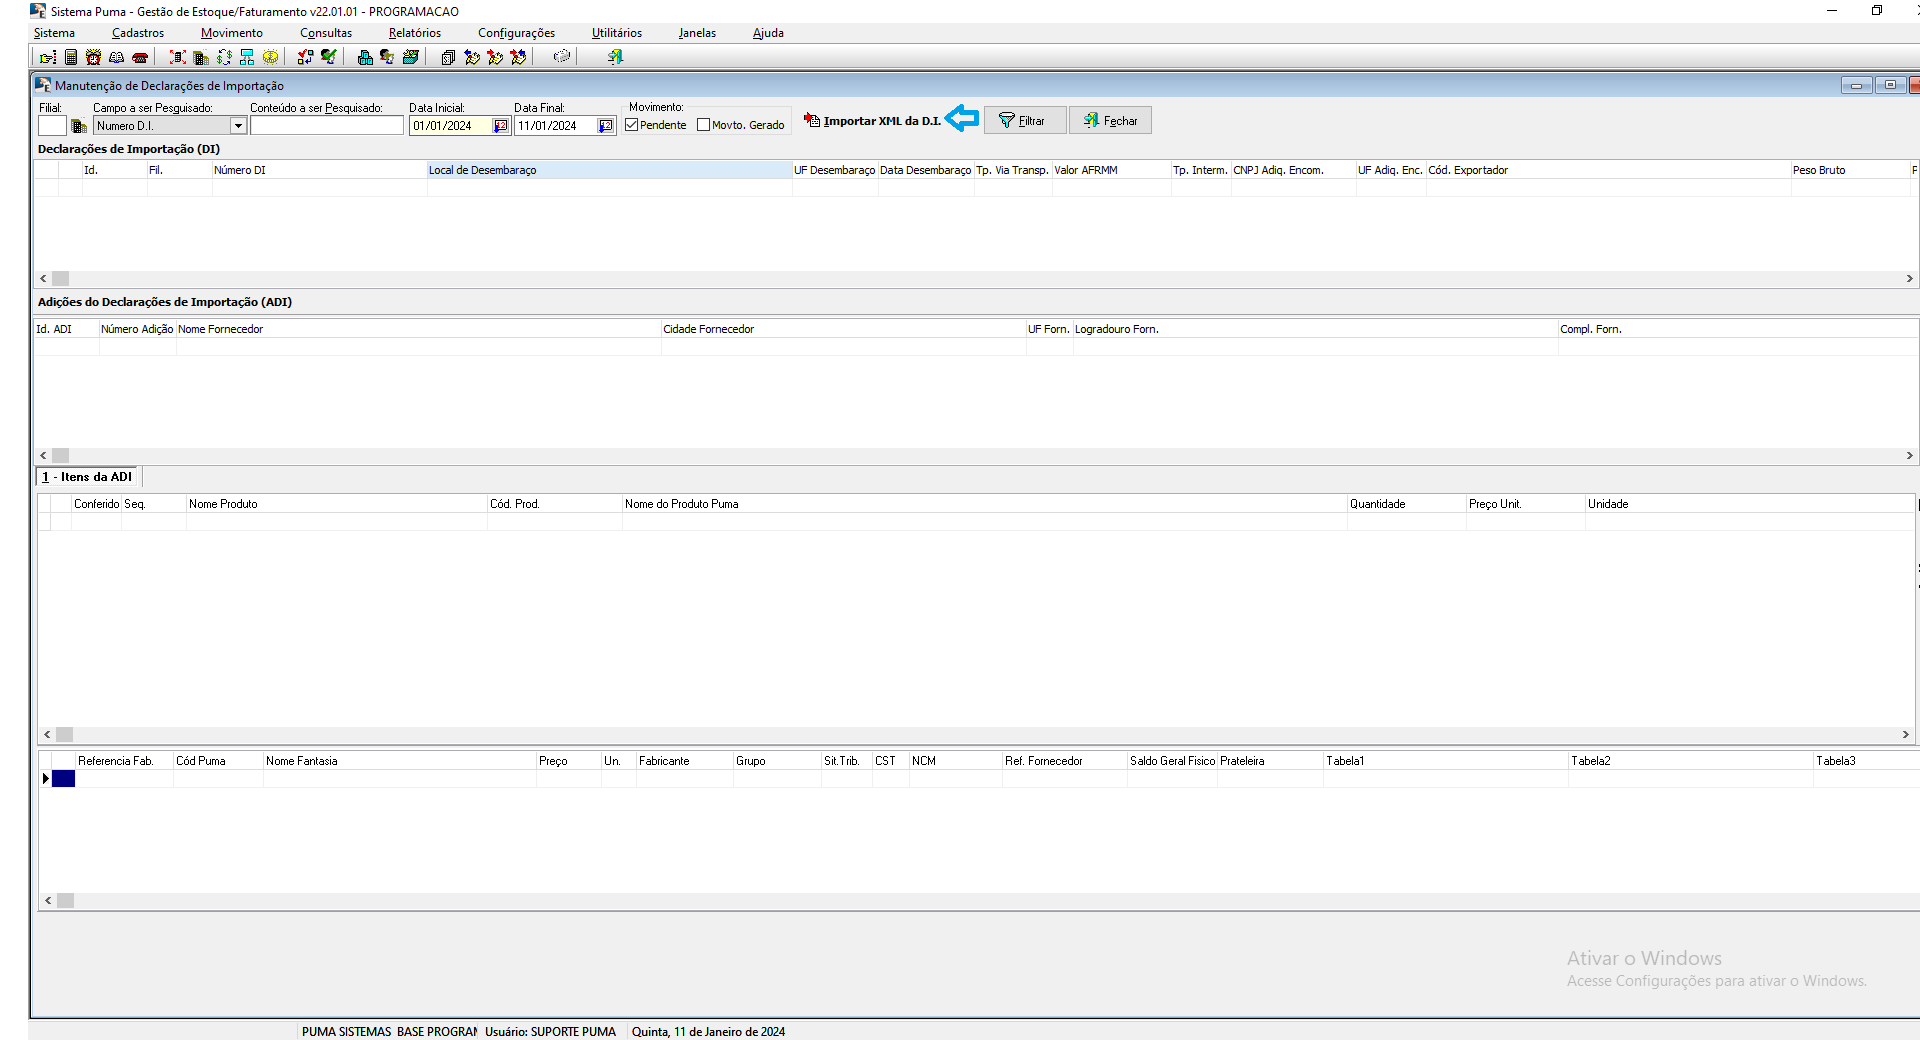Screen dimensions: 1920x1040
Task: Click Importar XML da D.I. button
Action: coord(872,121)
